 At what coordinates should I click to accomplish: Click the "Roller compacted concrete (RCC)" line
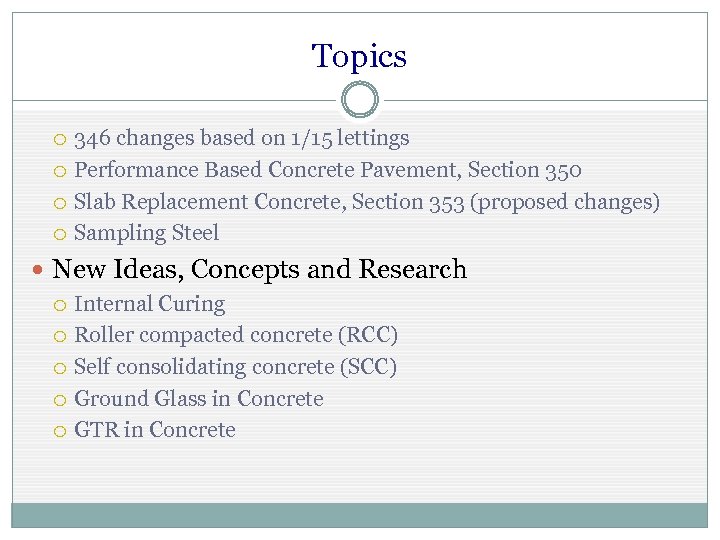(236, 335)
